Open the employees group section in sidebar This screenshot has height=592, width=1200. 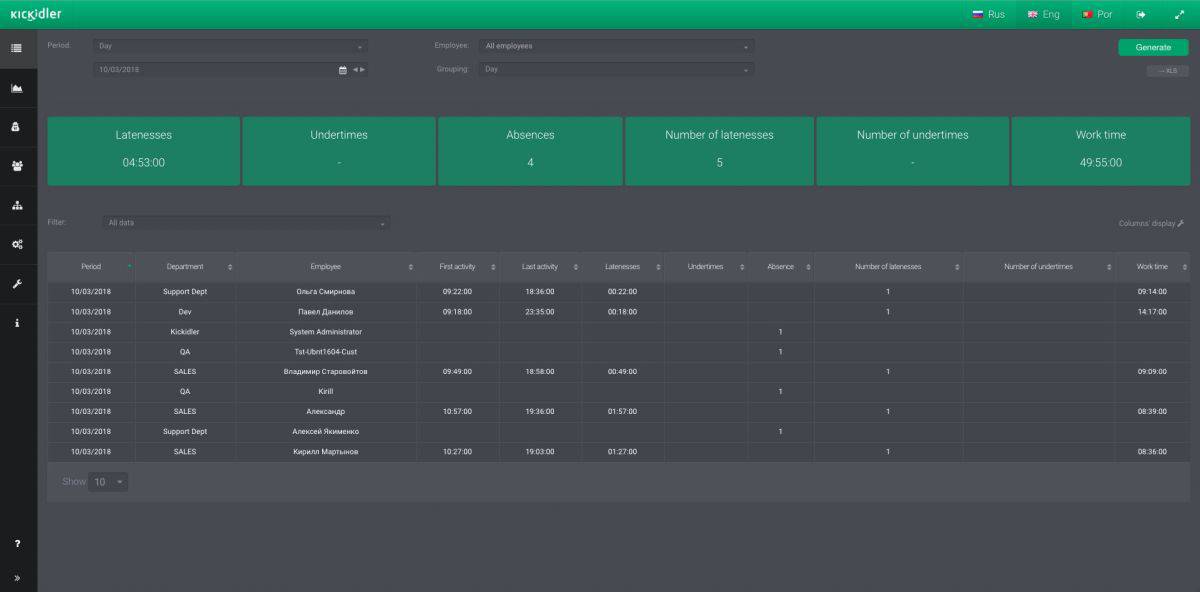18,166
